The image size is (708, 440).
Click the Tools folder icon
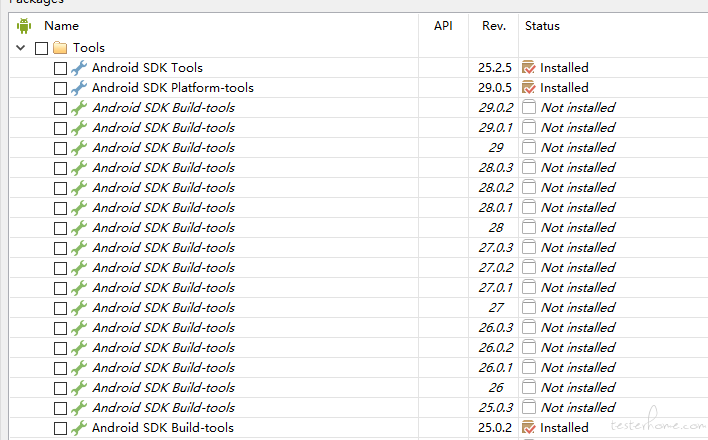pyautogui.click(x=60, y=47)
